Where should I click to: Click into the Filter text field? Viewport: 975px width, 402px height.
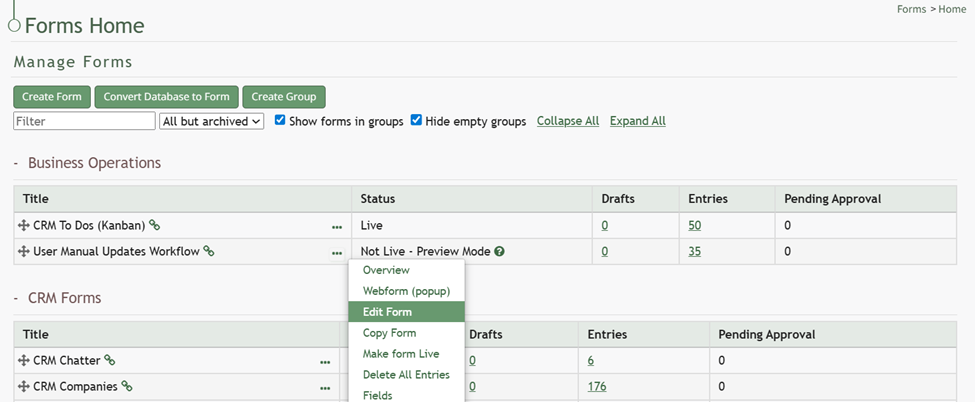click(84, 121)
